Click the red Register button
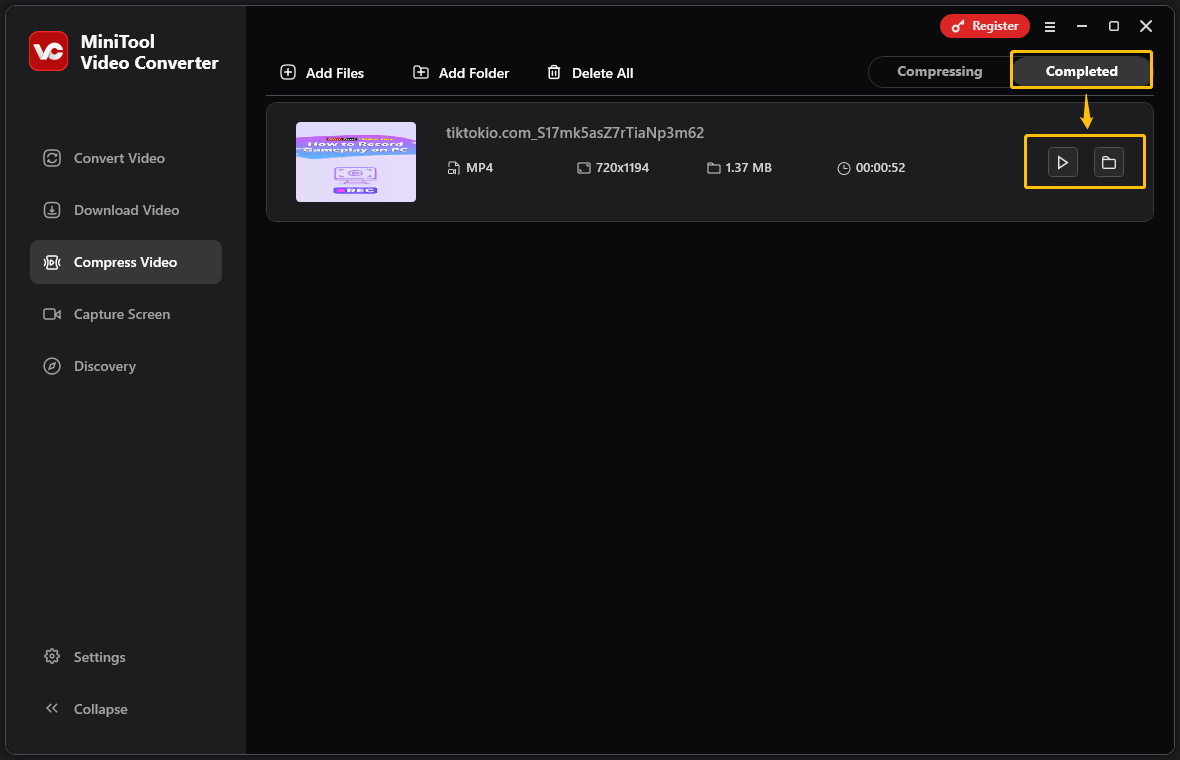The image size is (1180, 760). coord(984,26)
